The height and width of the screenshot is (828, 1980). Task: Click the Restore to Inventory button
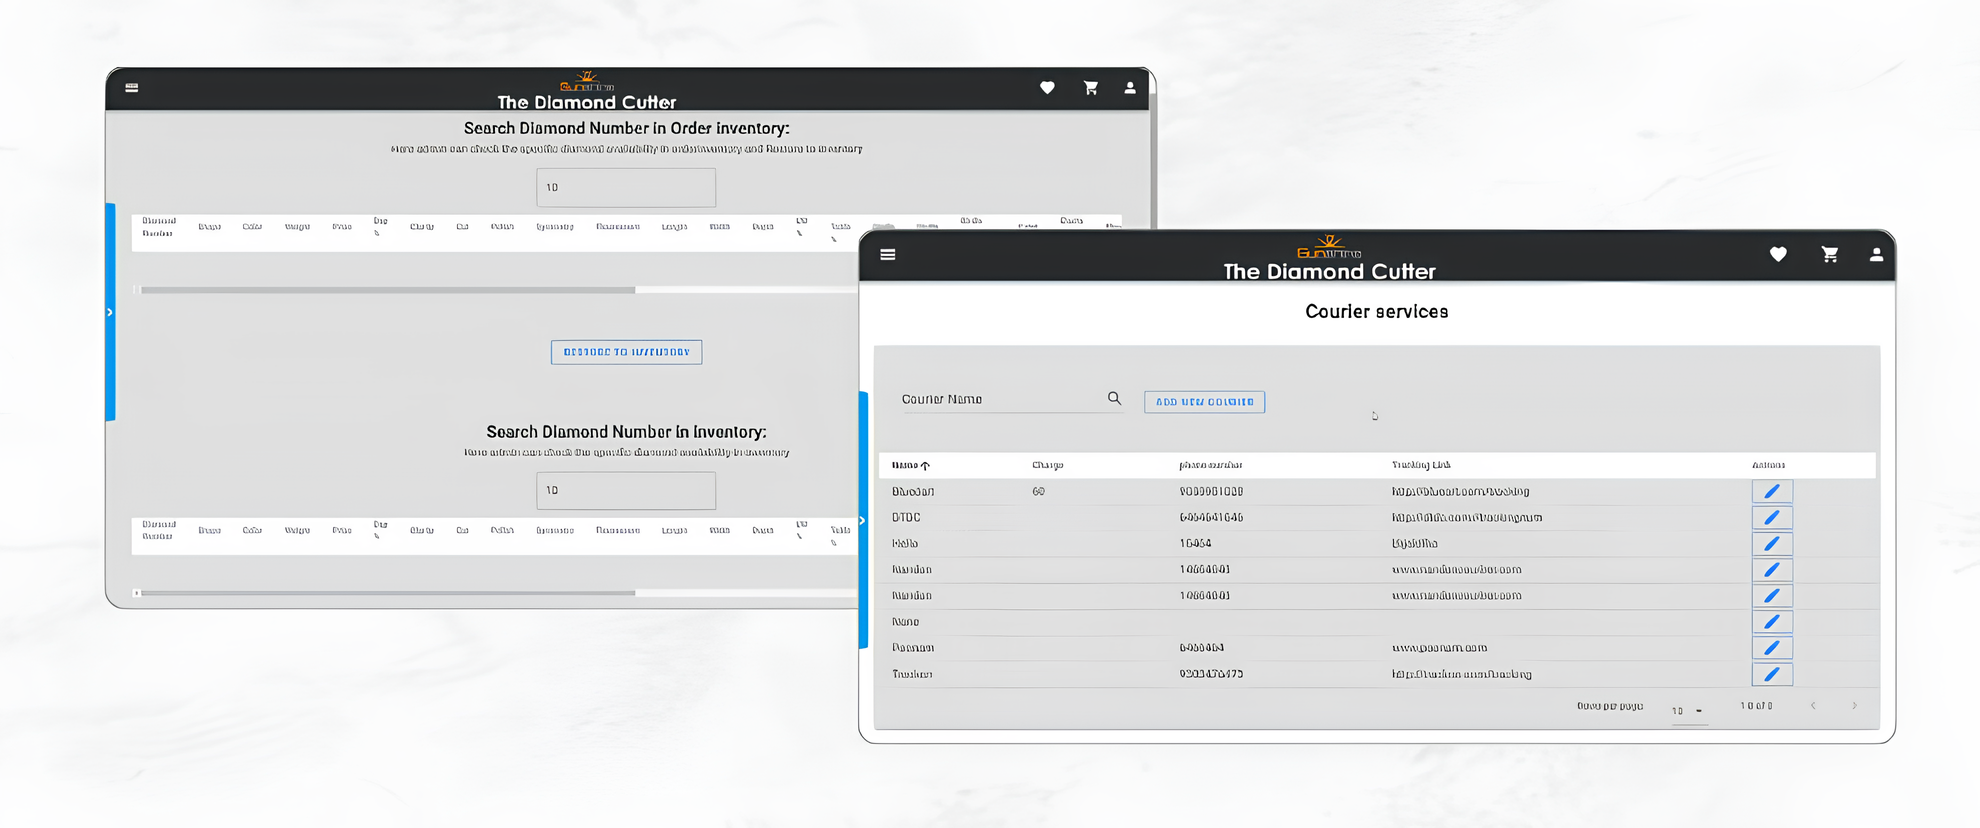626,352
